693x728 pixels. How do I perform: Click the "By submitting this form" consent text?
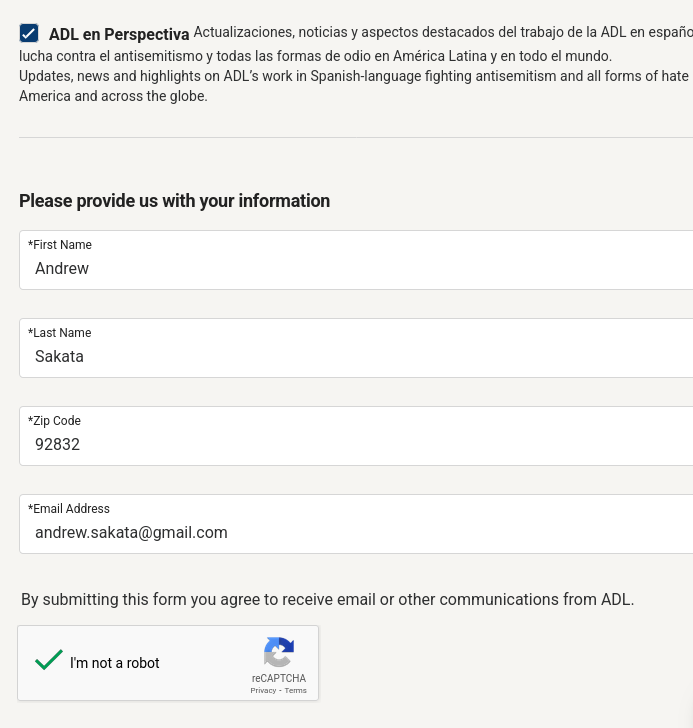click(328, 600)
